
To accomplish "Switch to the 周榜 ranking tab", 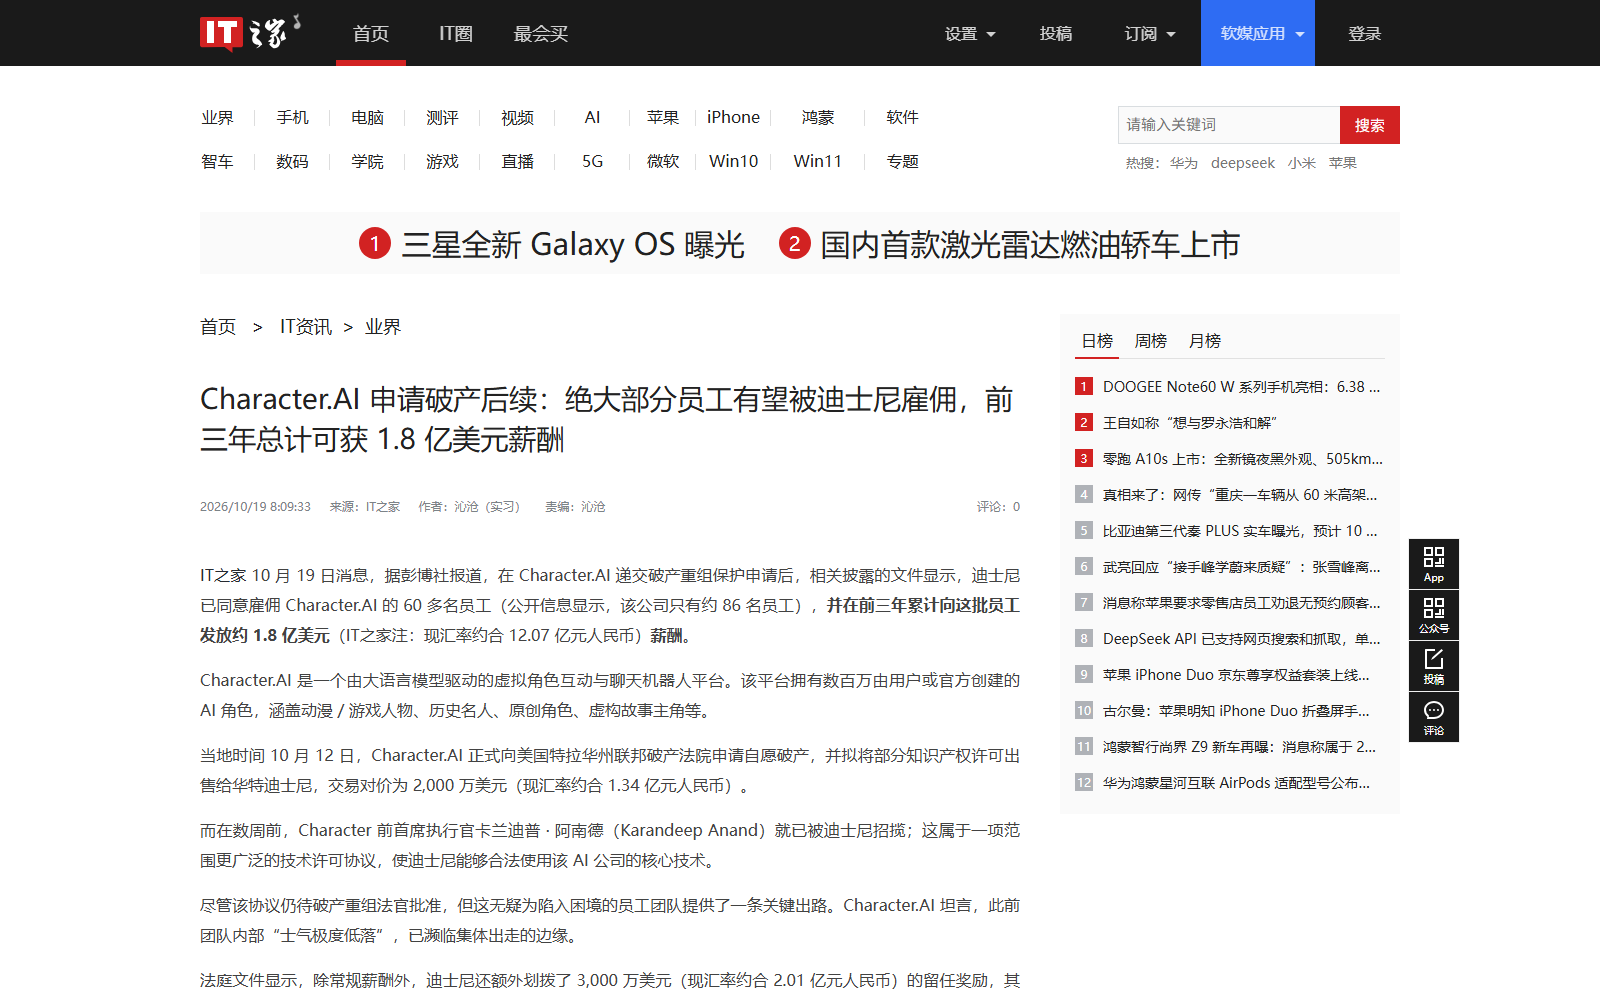I will 1151,341.
